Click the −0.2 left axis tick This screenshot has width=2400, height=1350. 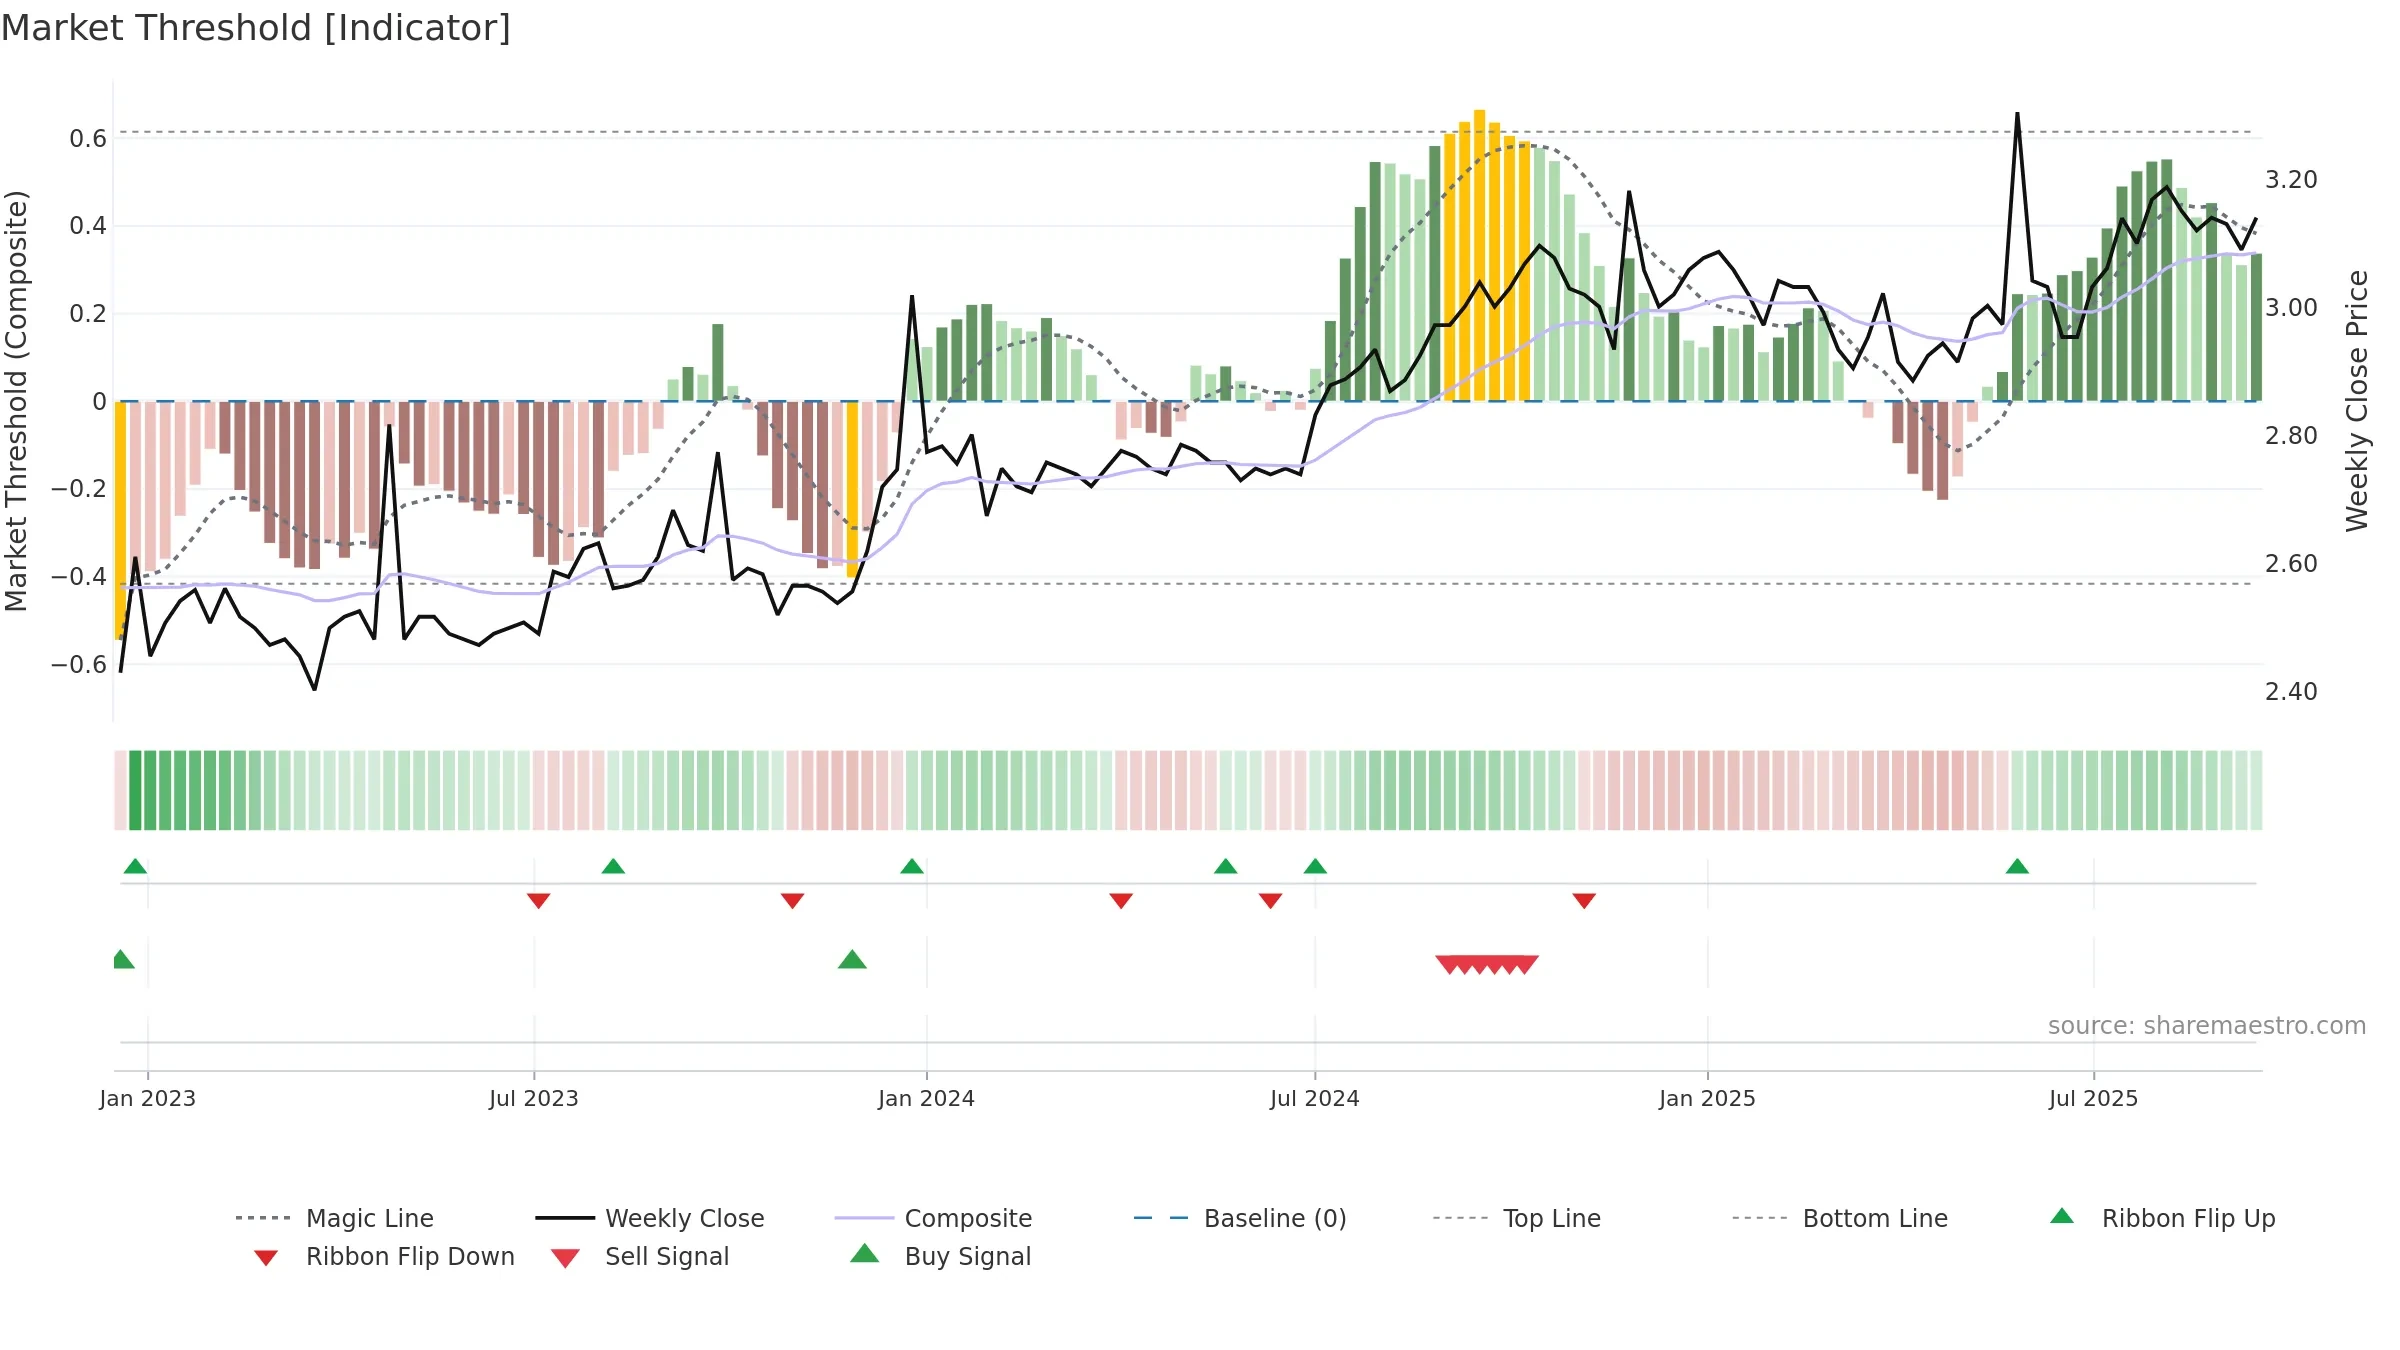79,489
